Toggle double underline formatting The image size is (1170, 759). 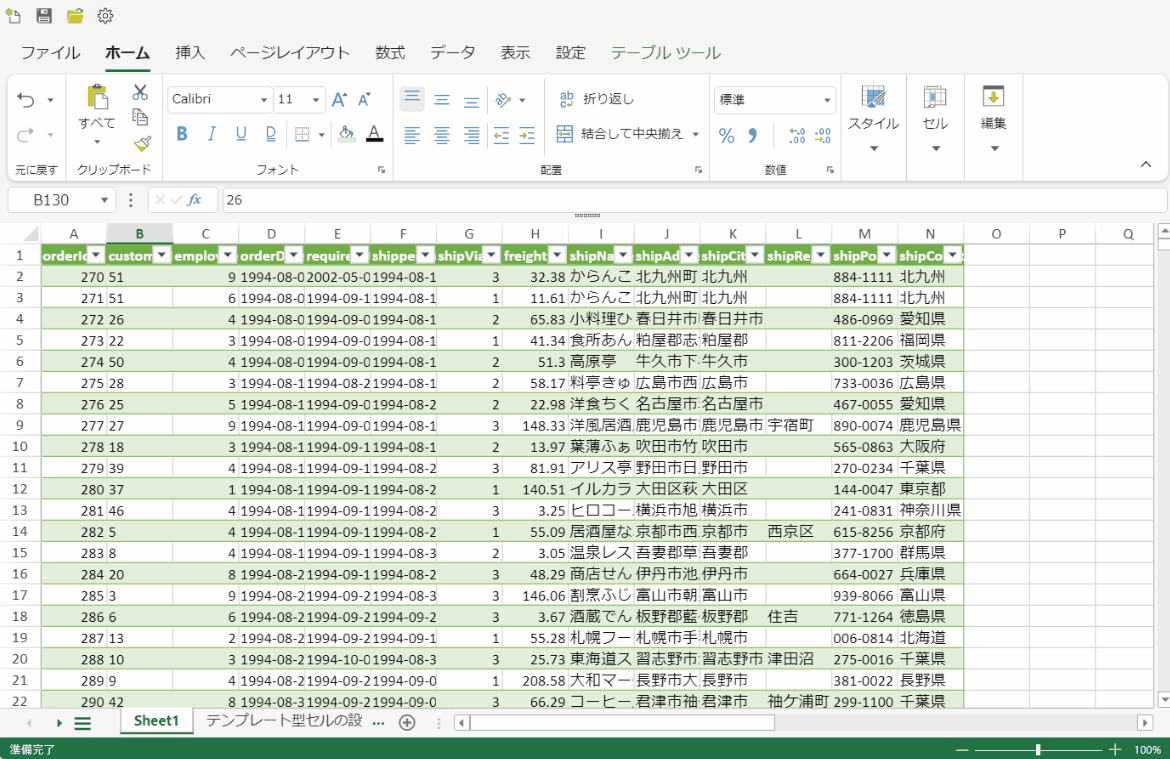[x=271, y=134]
